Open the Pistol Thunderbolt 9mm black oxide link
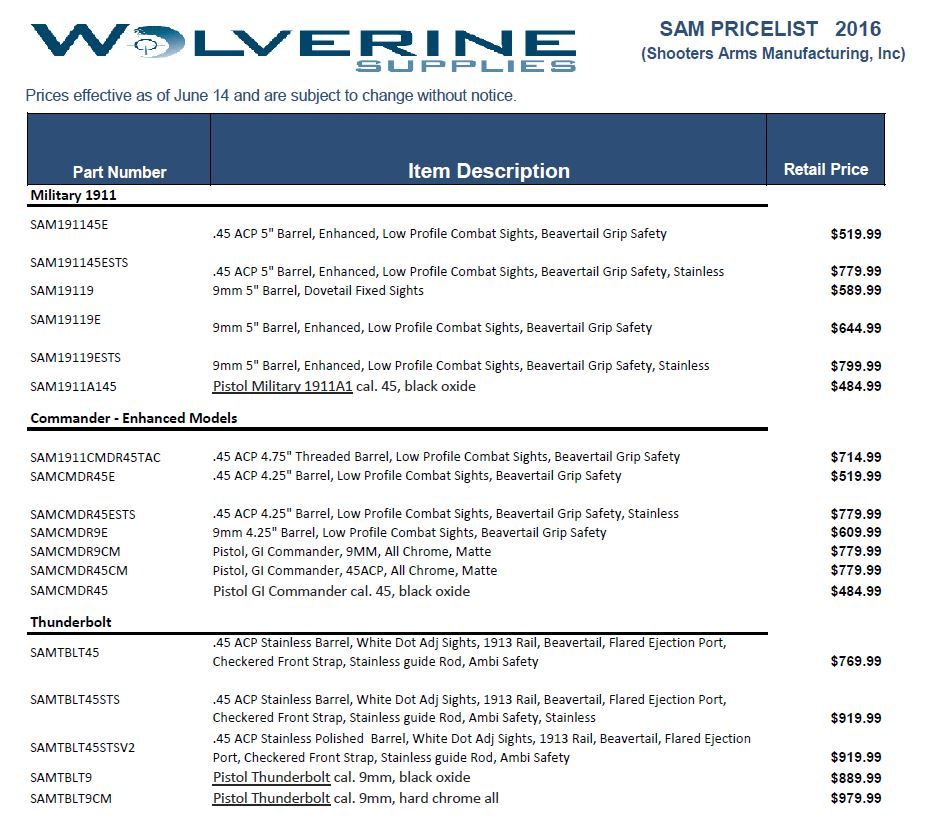This screenshot has height=820, width=929. (271, 777)
